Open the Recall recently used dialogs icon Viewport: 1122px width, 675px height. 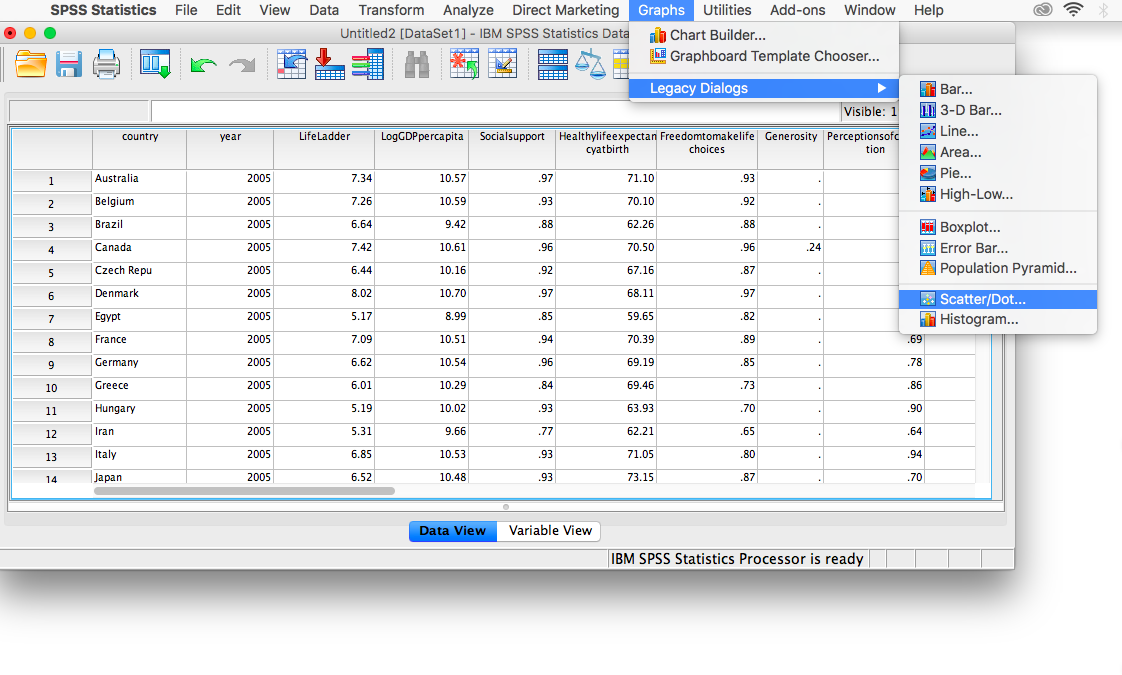tap(155, 64)
